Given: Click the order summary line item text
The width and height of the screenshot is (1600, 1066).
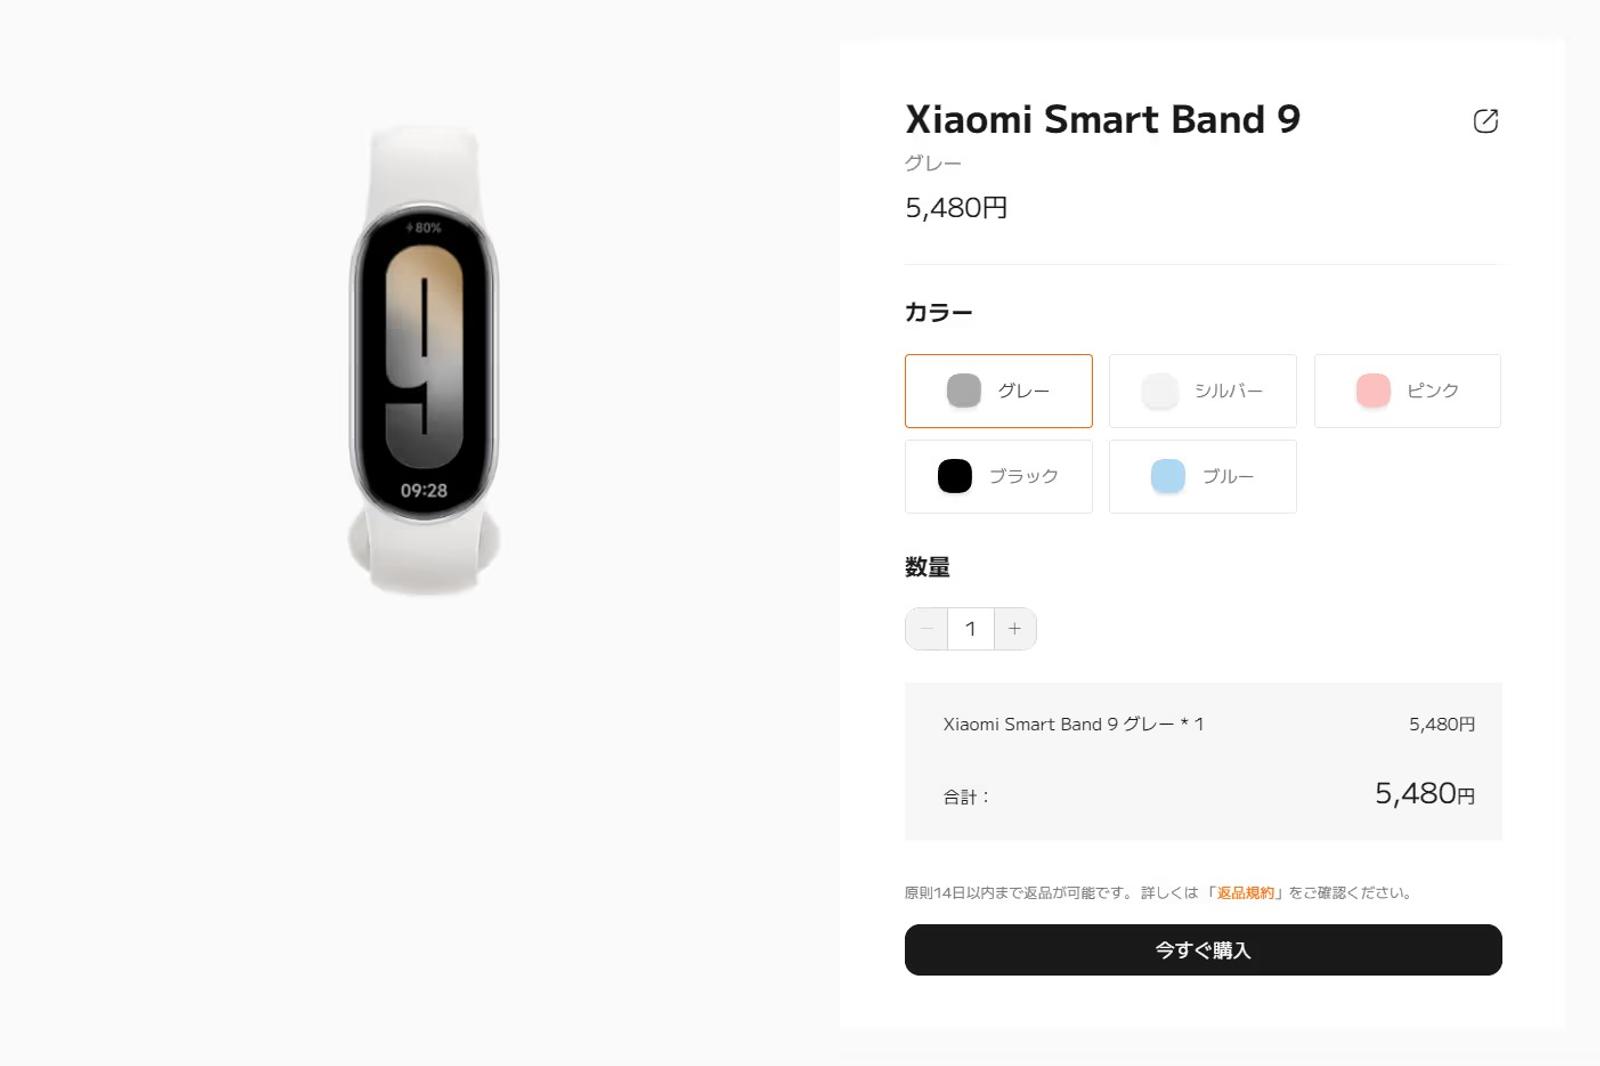Looking at the screenshot, I should tap(1073, 724).
